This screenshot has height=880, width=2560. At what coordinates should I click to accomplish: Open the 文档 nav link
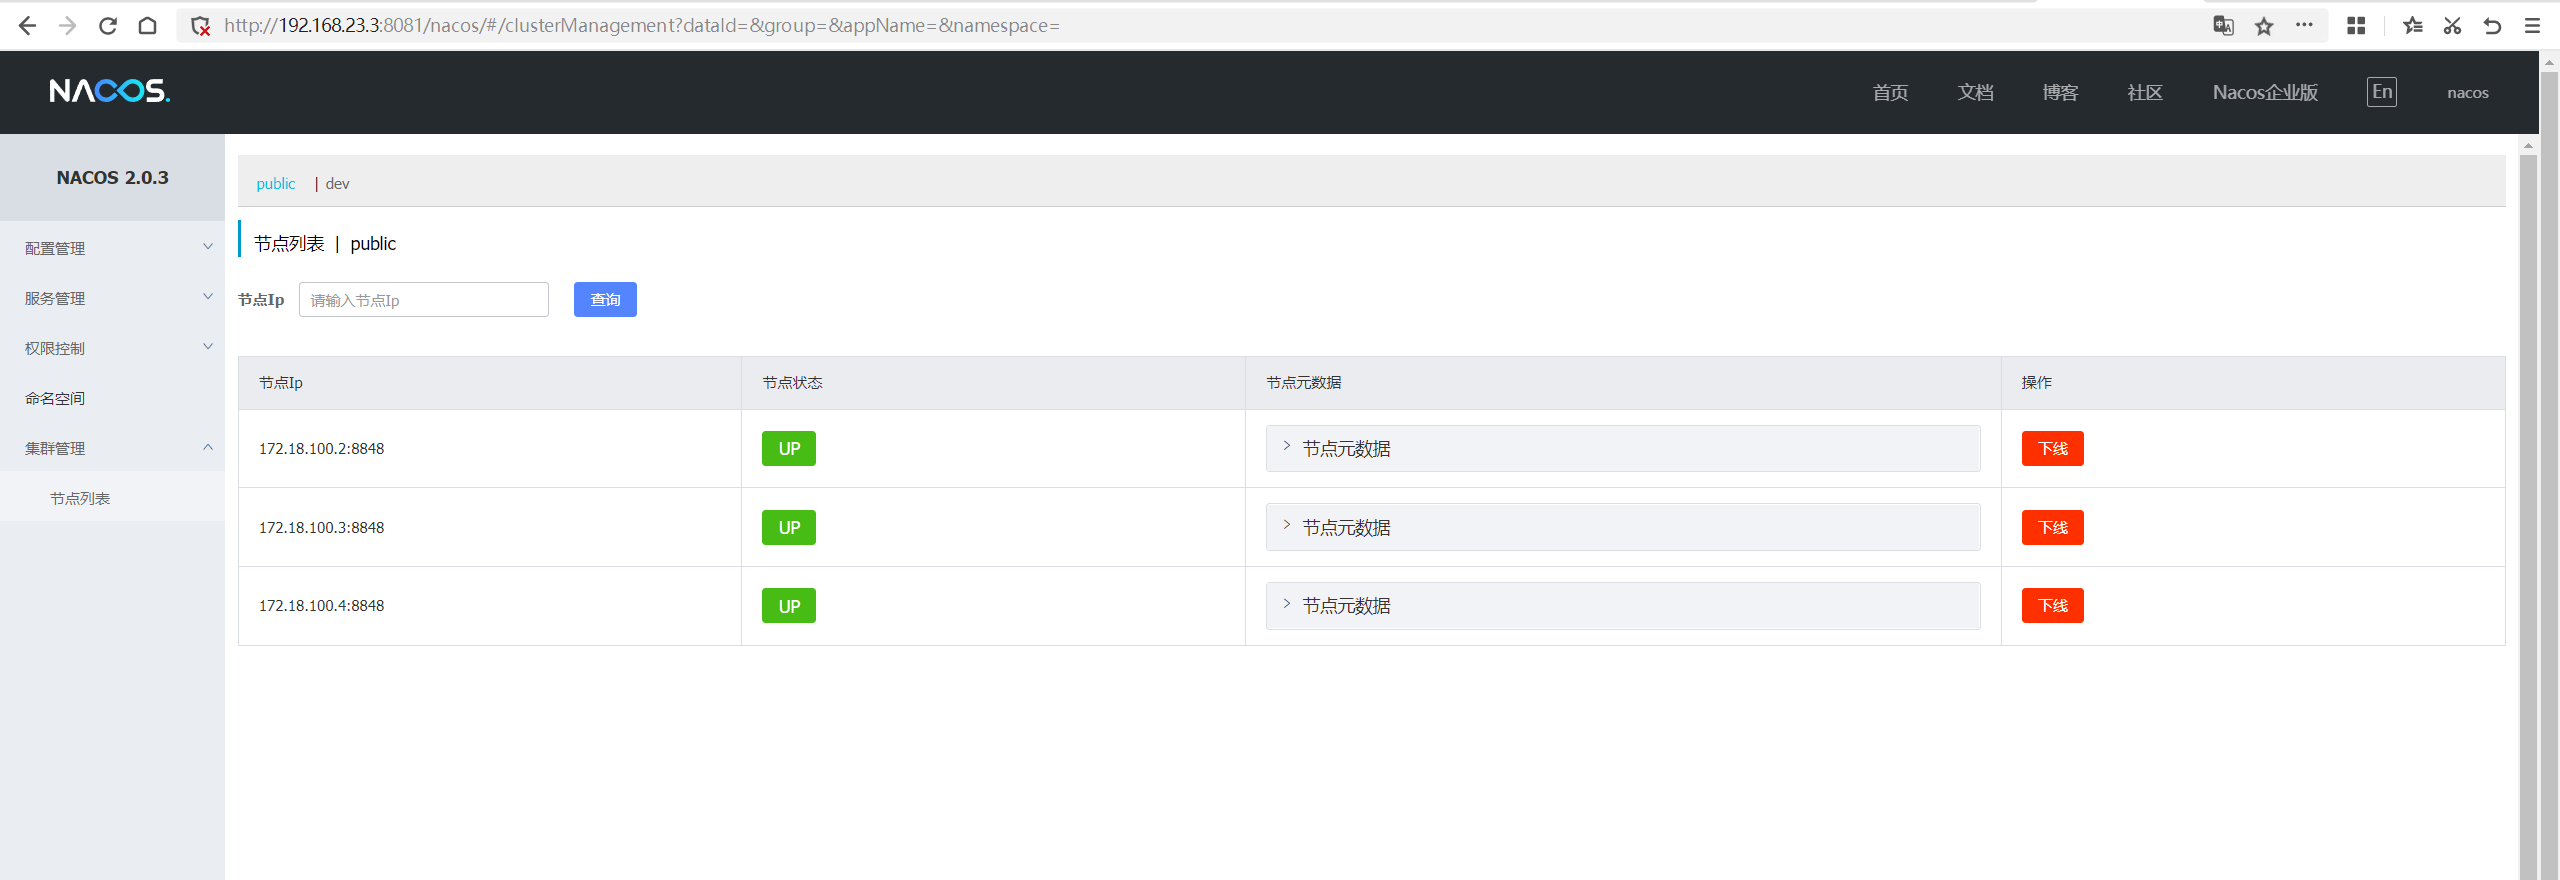(1975, 93)
